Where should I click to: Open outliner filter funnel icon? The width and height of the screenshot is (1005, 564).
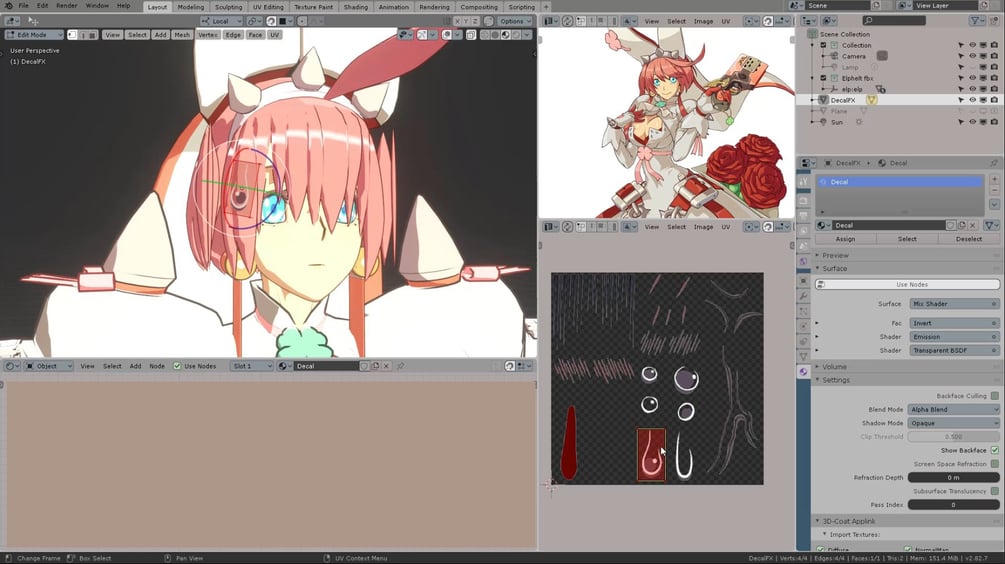click(x=977, y=21)
